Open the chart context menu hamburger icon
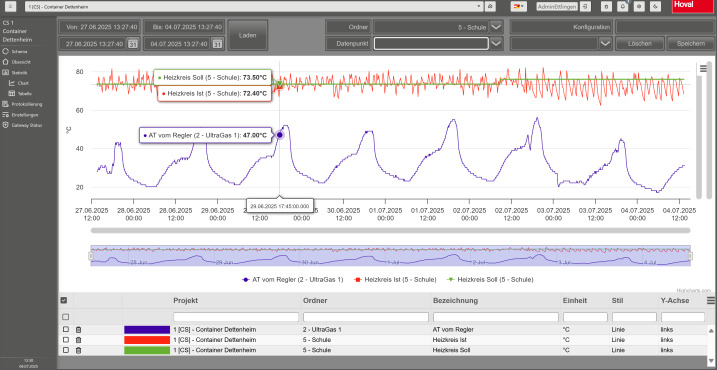Image resolution: width=717 pixels, height=370 pixels. pyautogui.click(x=703, y=69)
